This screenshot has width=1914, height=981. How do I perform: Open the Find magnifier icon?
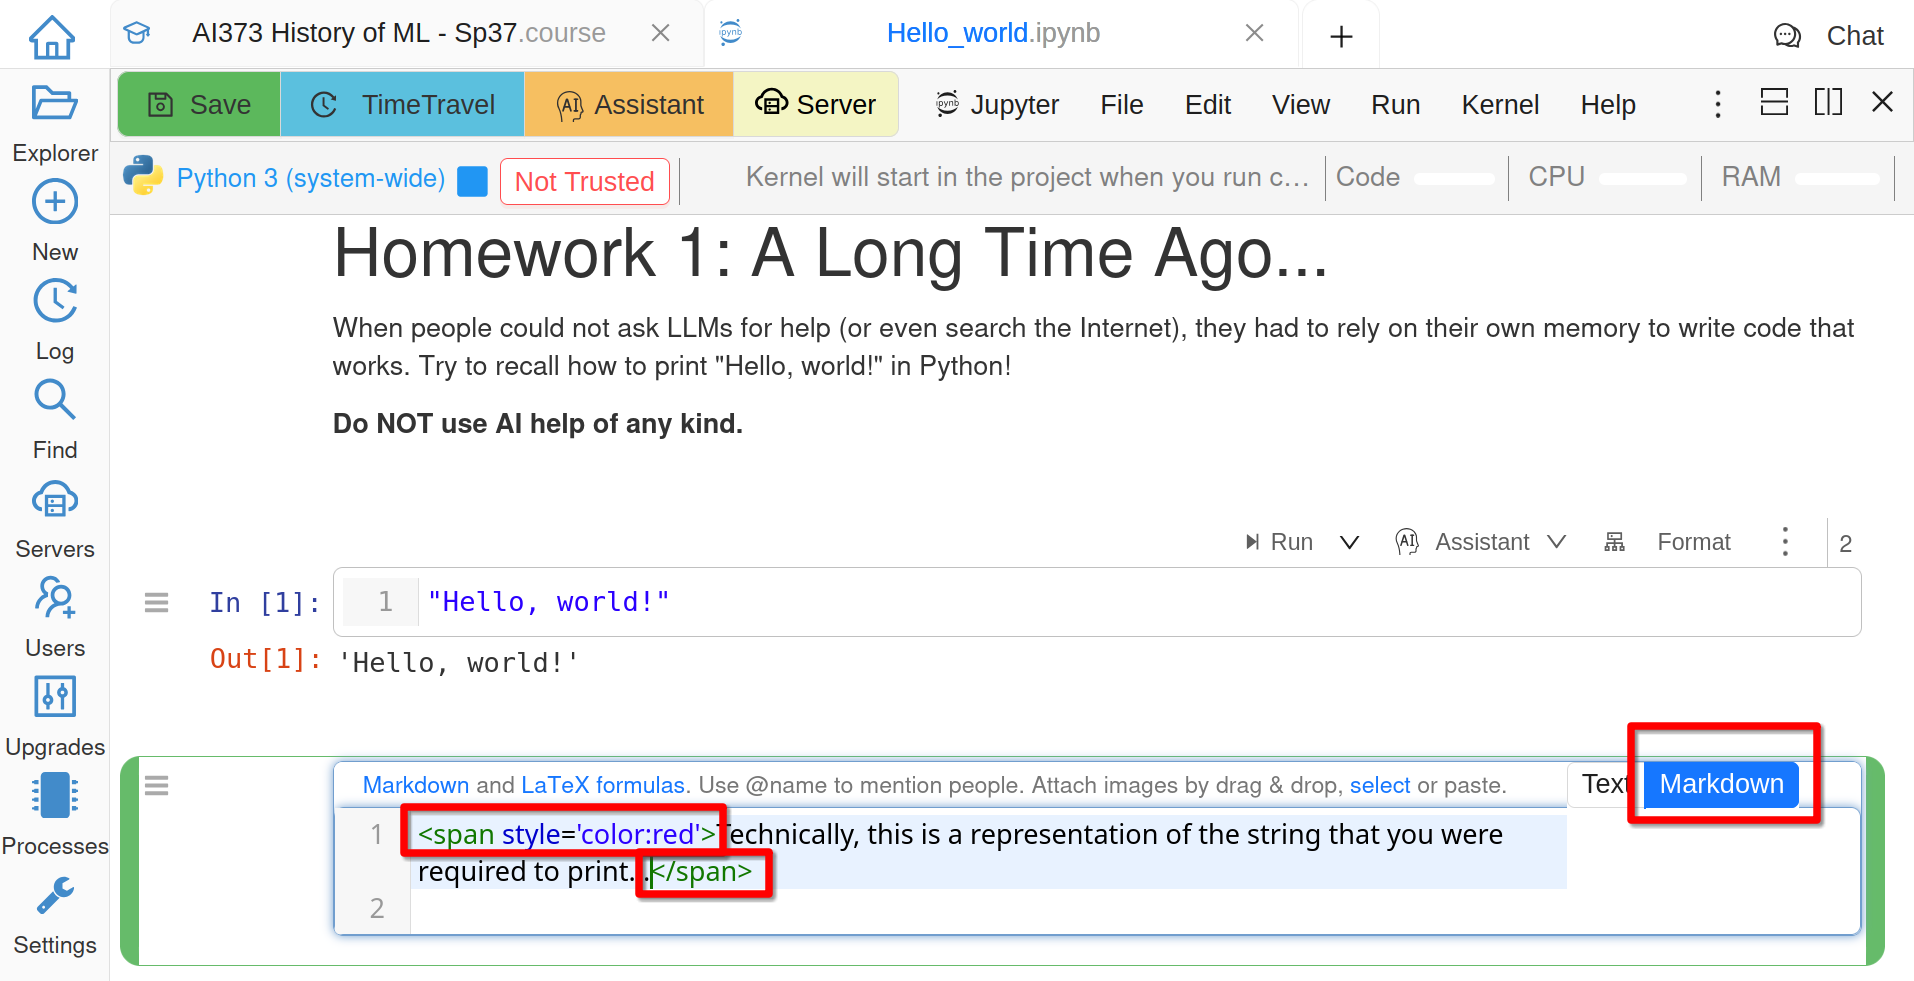(x=54, y=401)
